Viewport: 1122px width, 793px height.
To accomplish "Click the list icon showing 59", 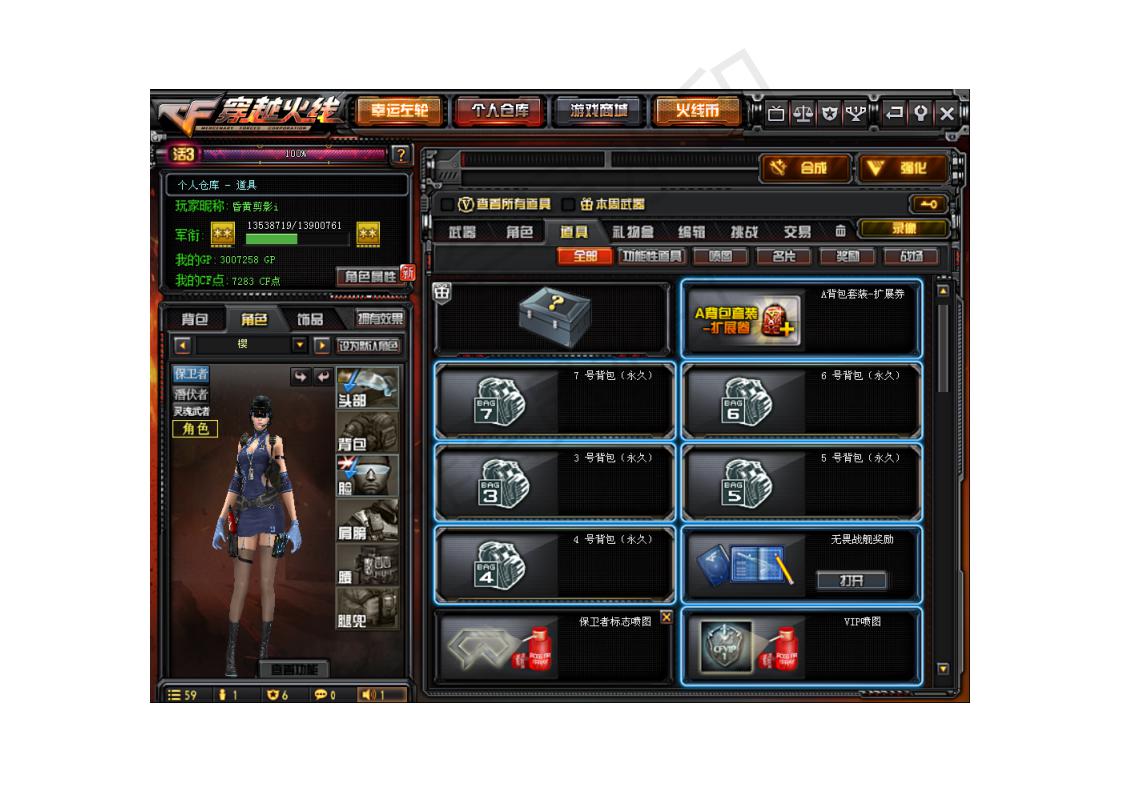I will pyautogui.click(x=174, y=694).
